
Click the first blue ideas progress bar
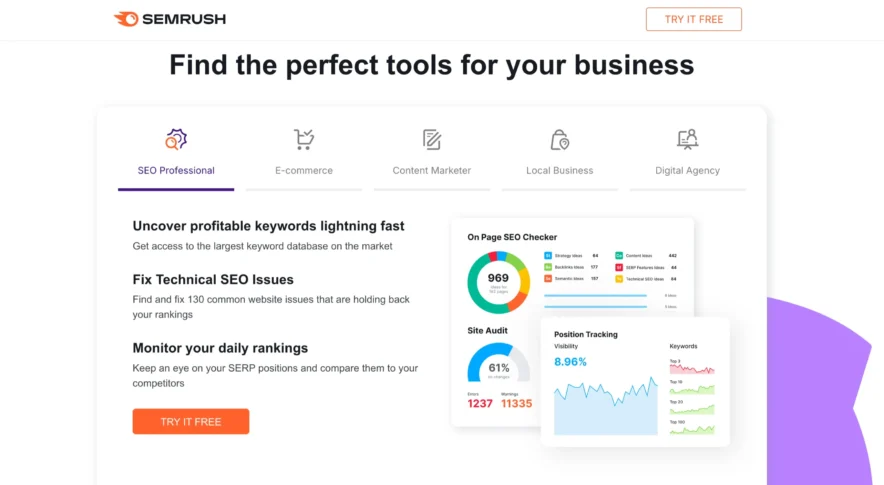596,295
